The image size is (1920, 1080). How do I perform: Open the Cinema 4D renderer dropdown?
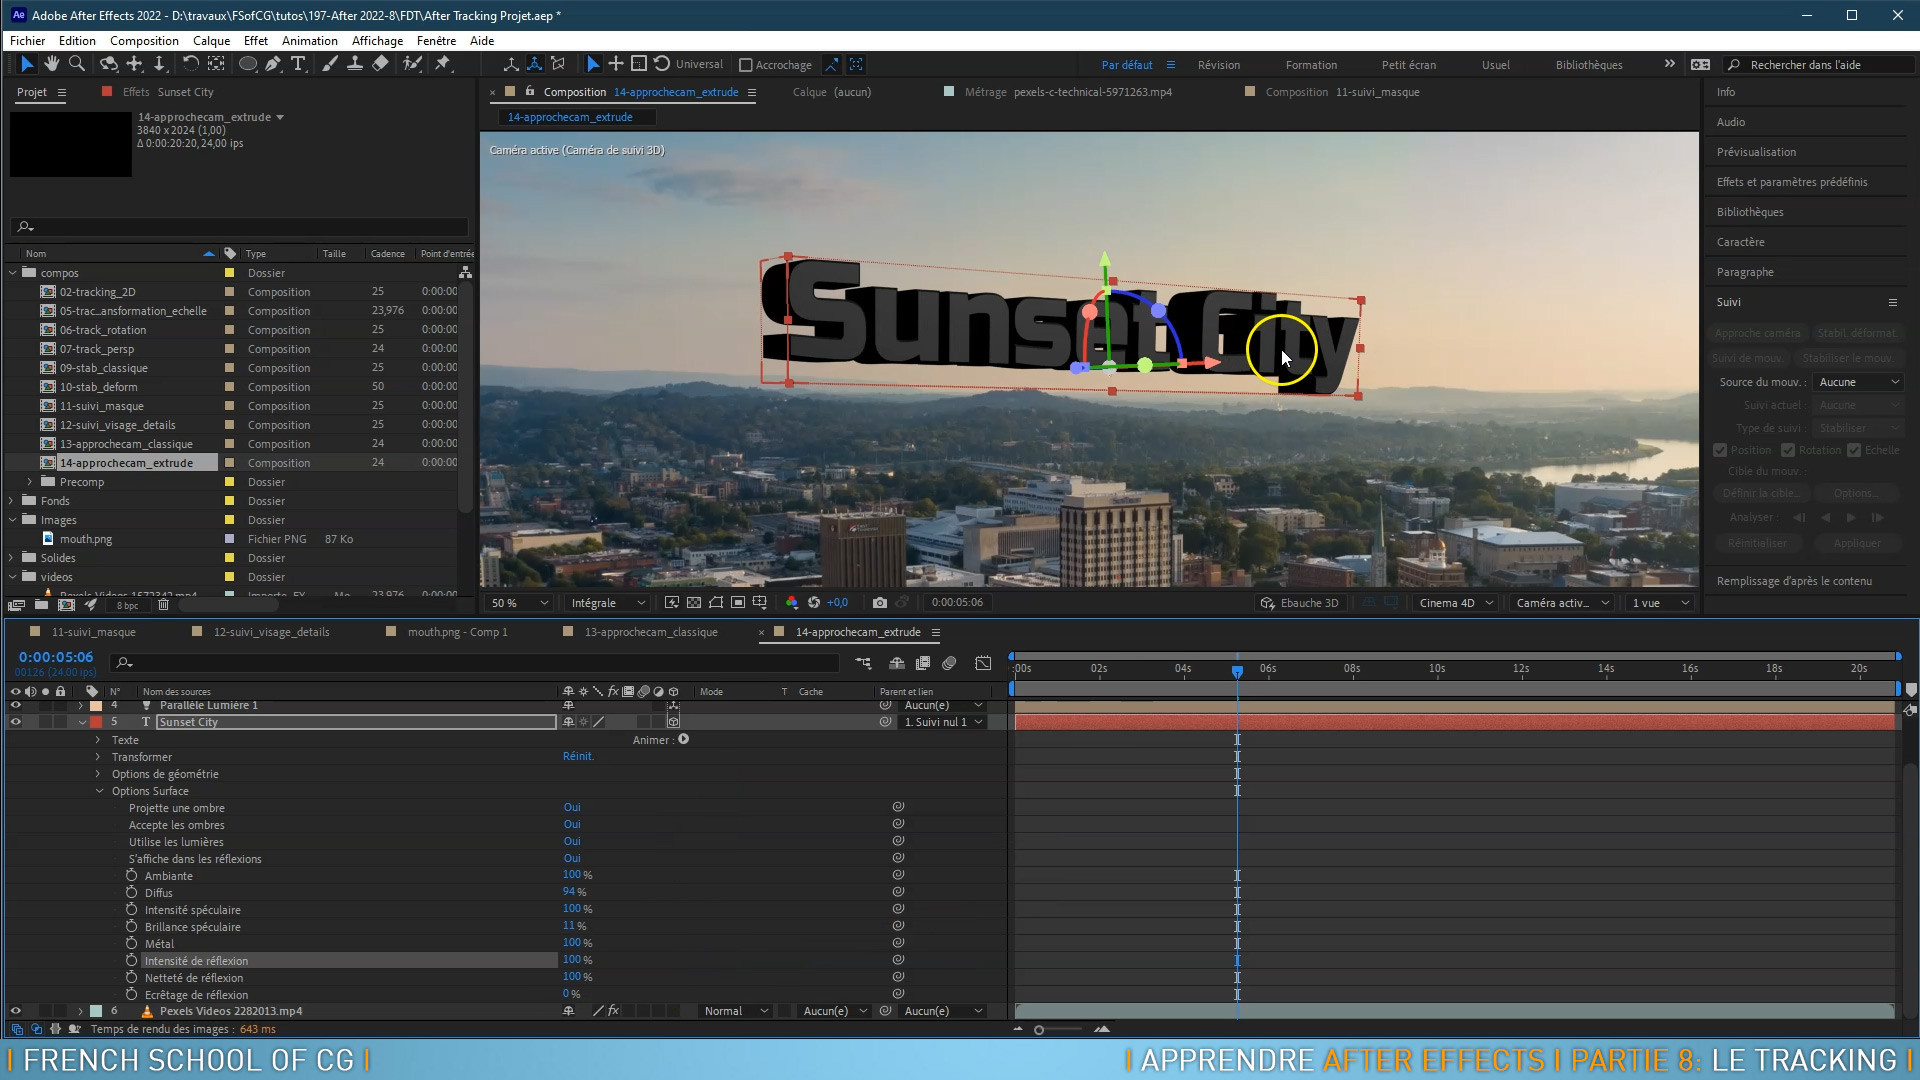coord(1457,603)
